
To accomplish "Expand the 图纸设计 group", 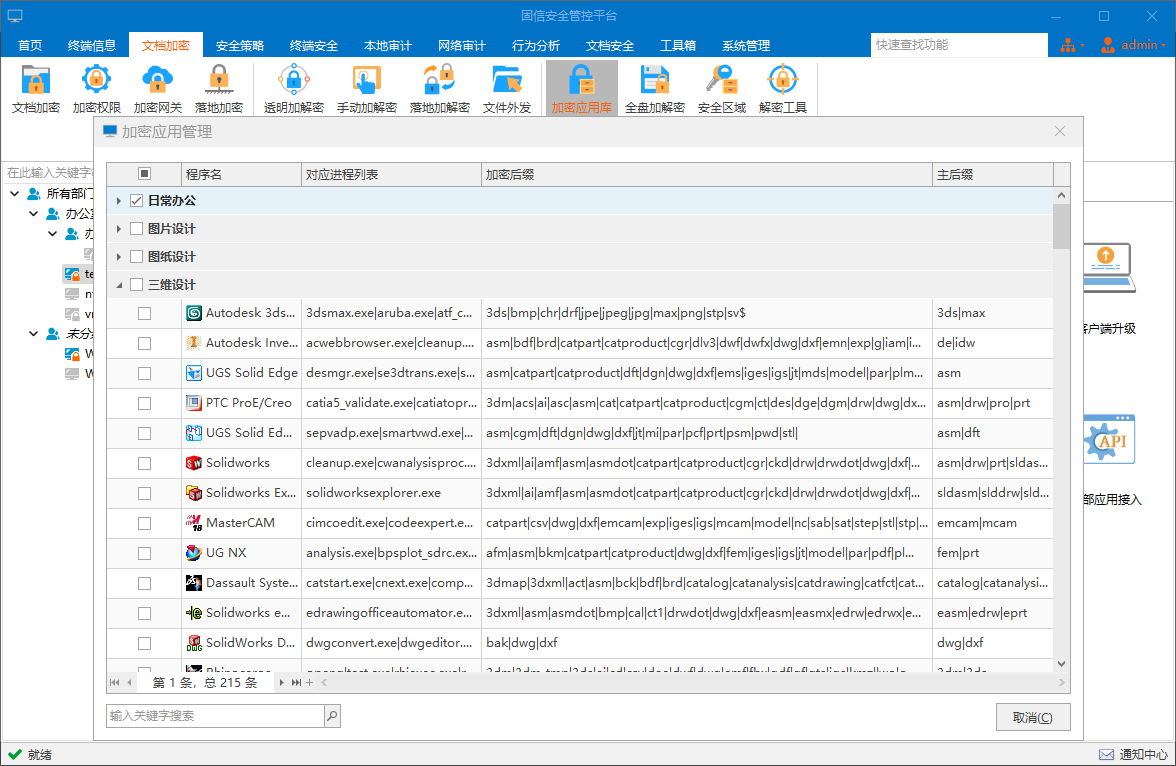I will (119, 257).
